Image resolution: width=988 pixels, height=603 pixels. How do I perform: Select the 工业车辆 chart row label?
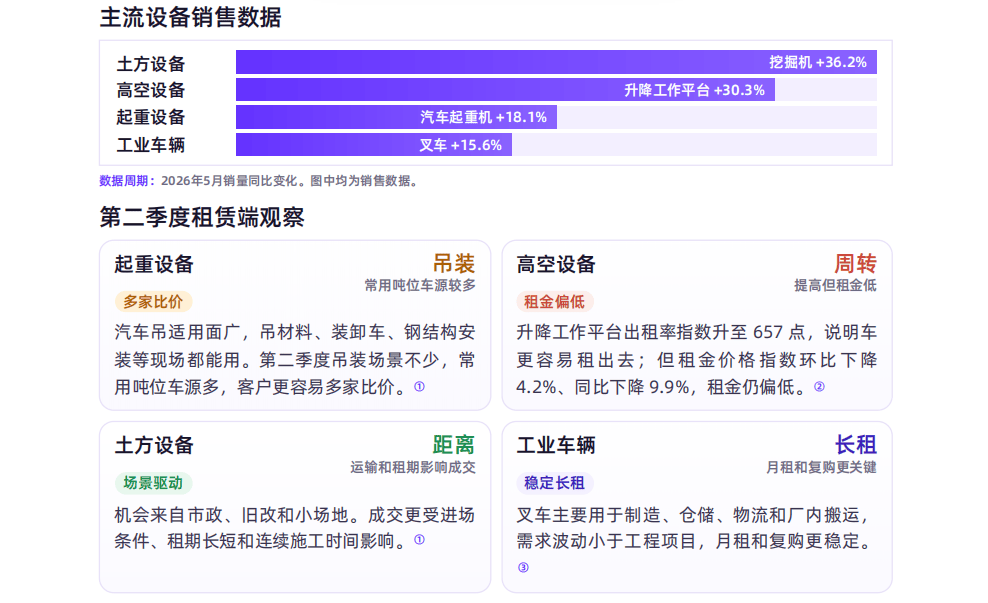click(151, 145)
